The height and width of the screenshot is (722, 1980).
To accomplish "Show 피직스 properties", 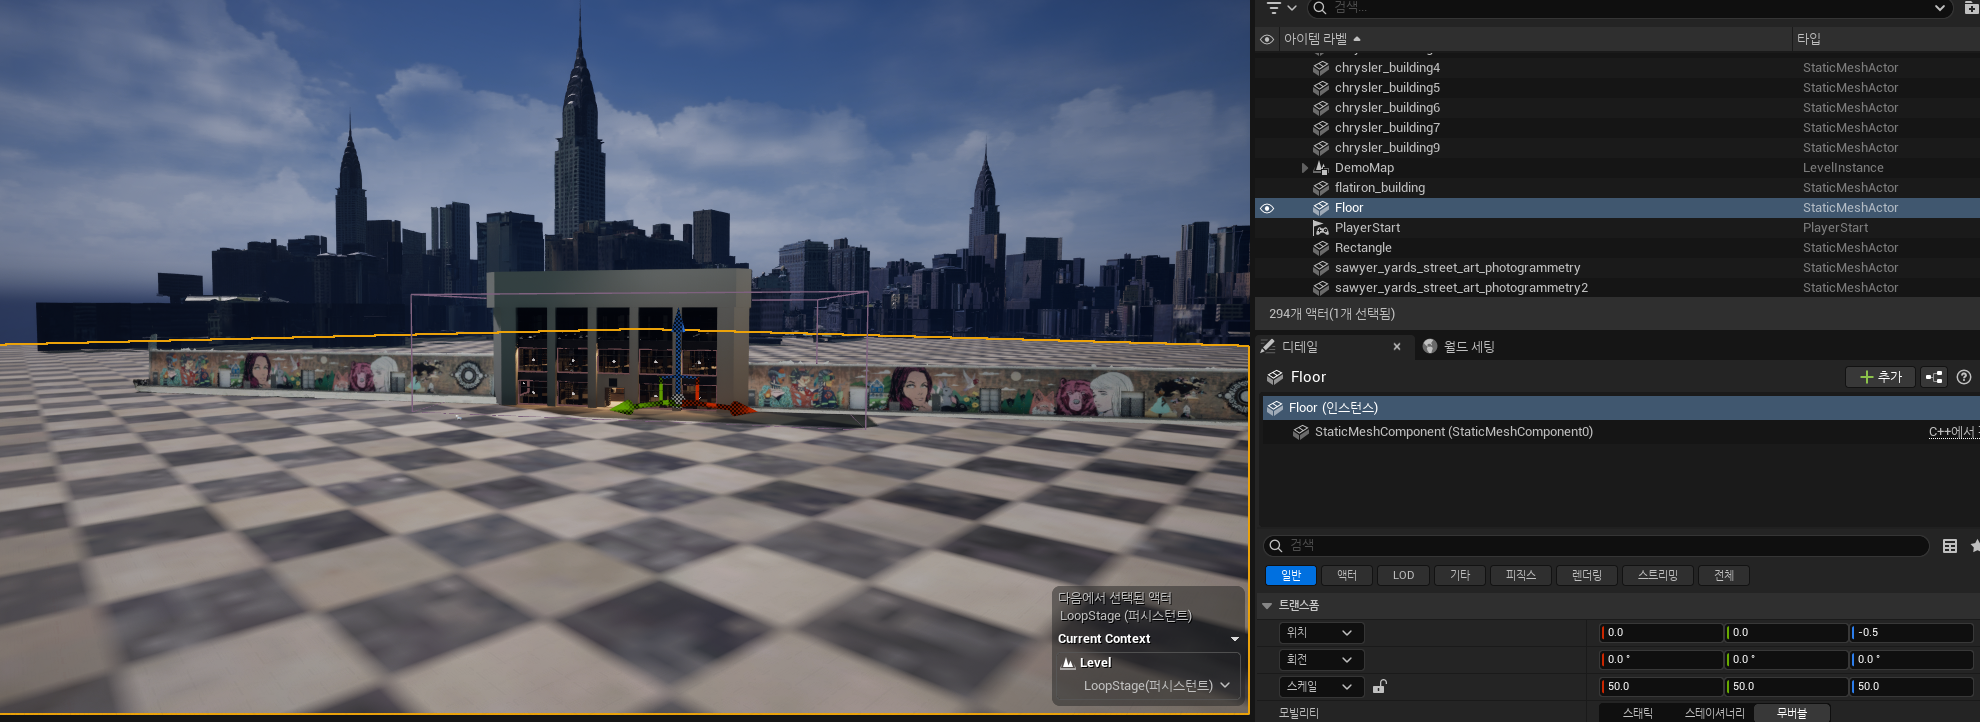I will pyautogui.click(x=1521, y=575).
